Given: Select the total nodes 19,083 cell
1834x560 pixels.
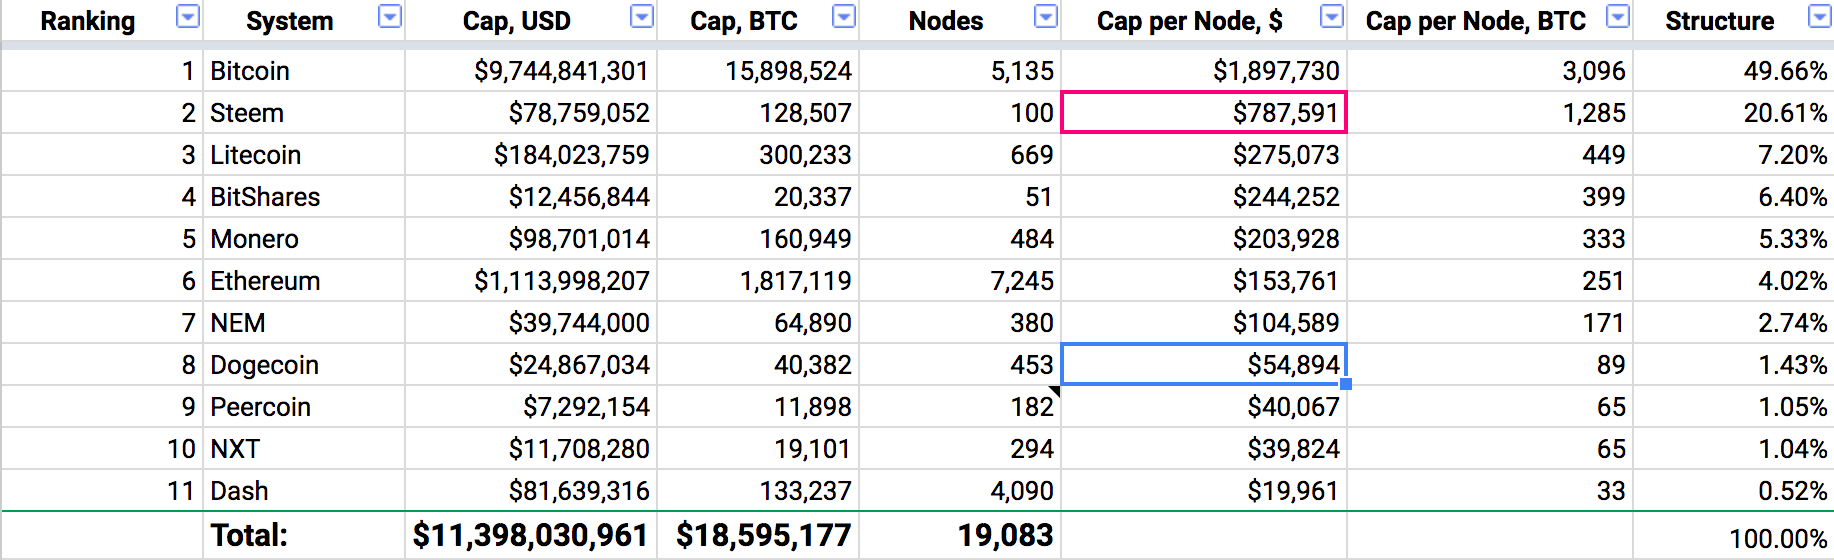Looking at the screenshot, I should coord(960,535).
